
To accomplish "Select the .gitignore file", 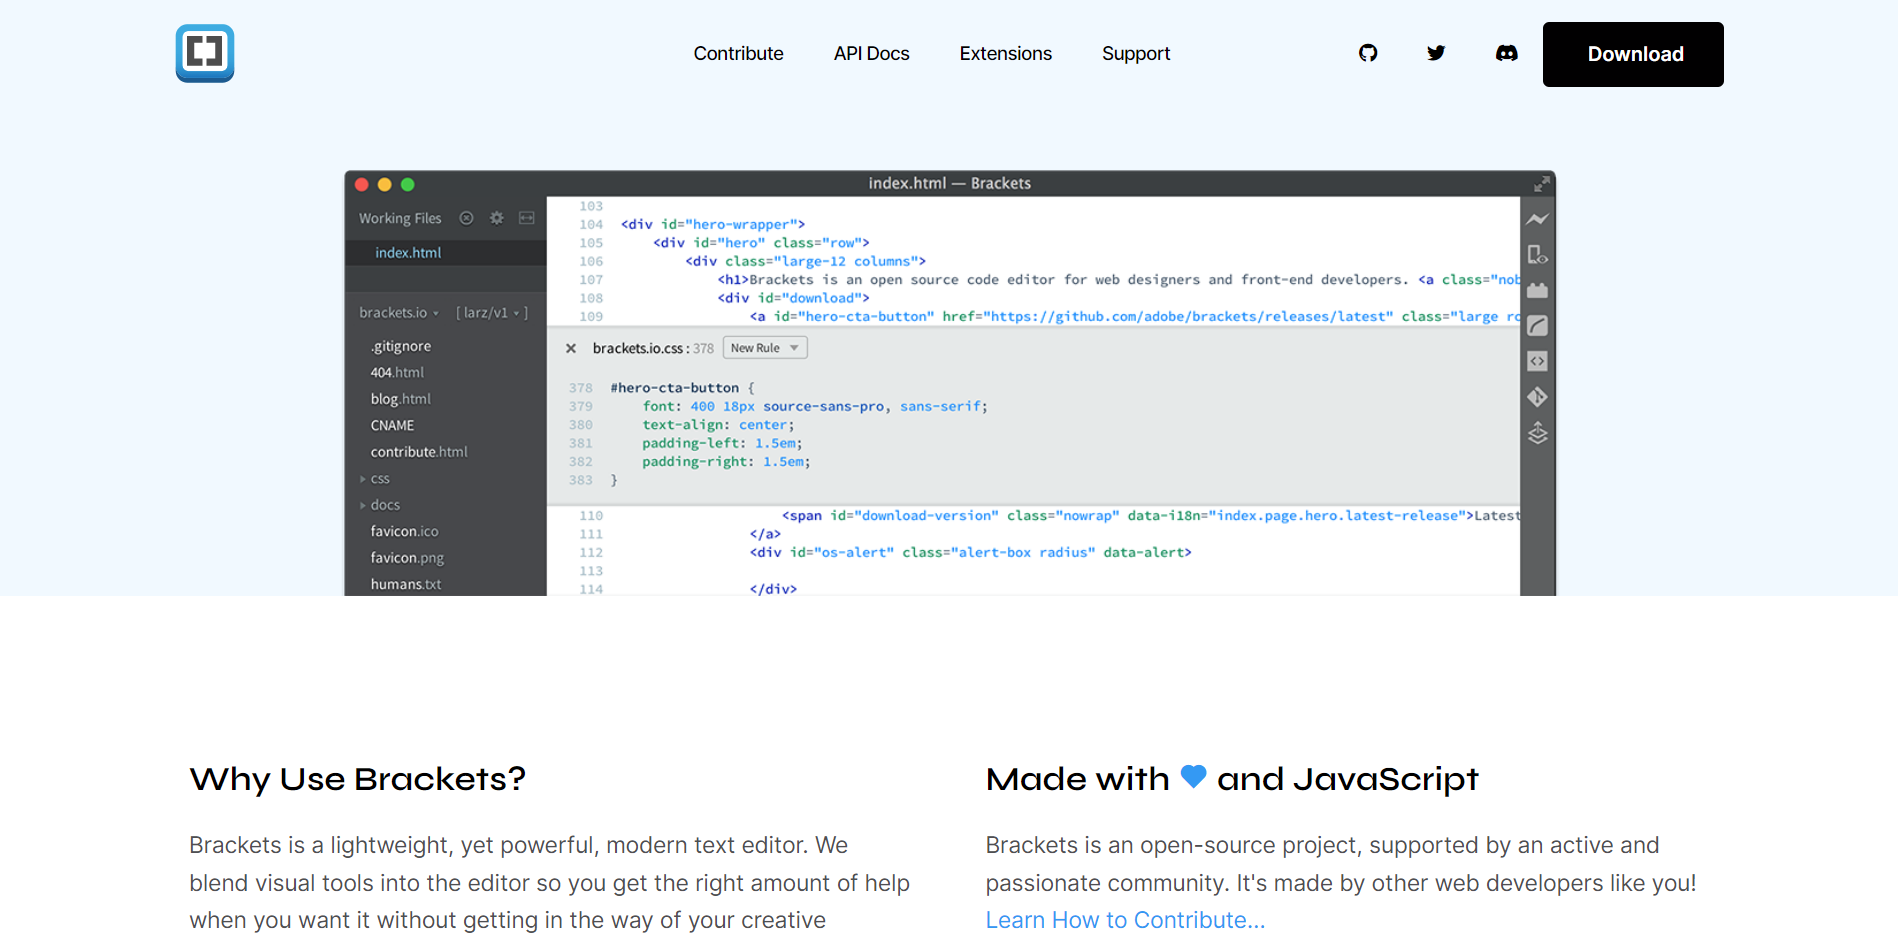I will click(401, 346).
